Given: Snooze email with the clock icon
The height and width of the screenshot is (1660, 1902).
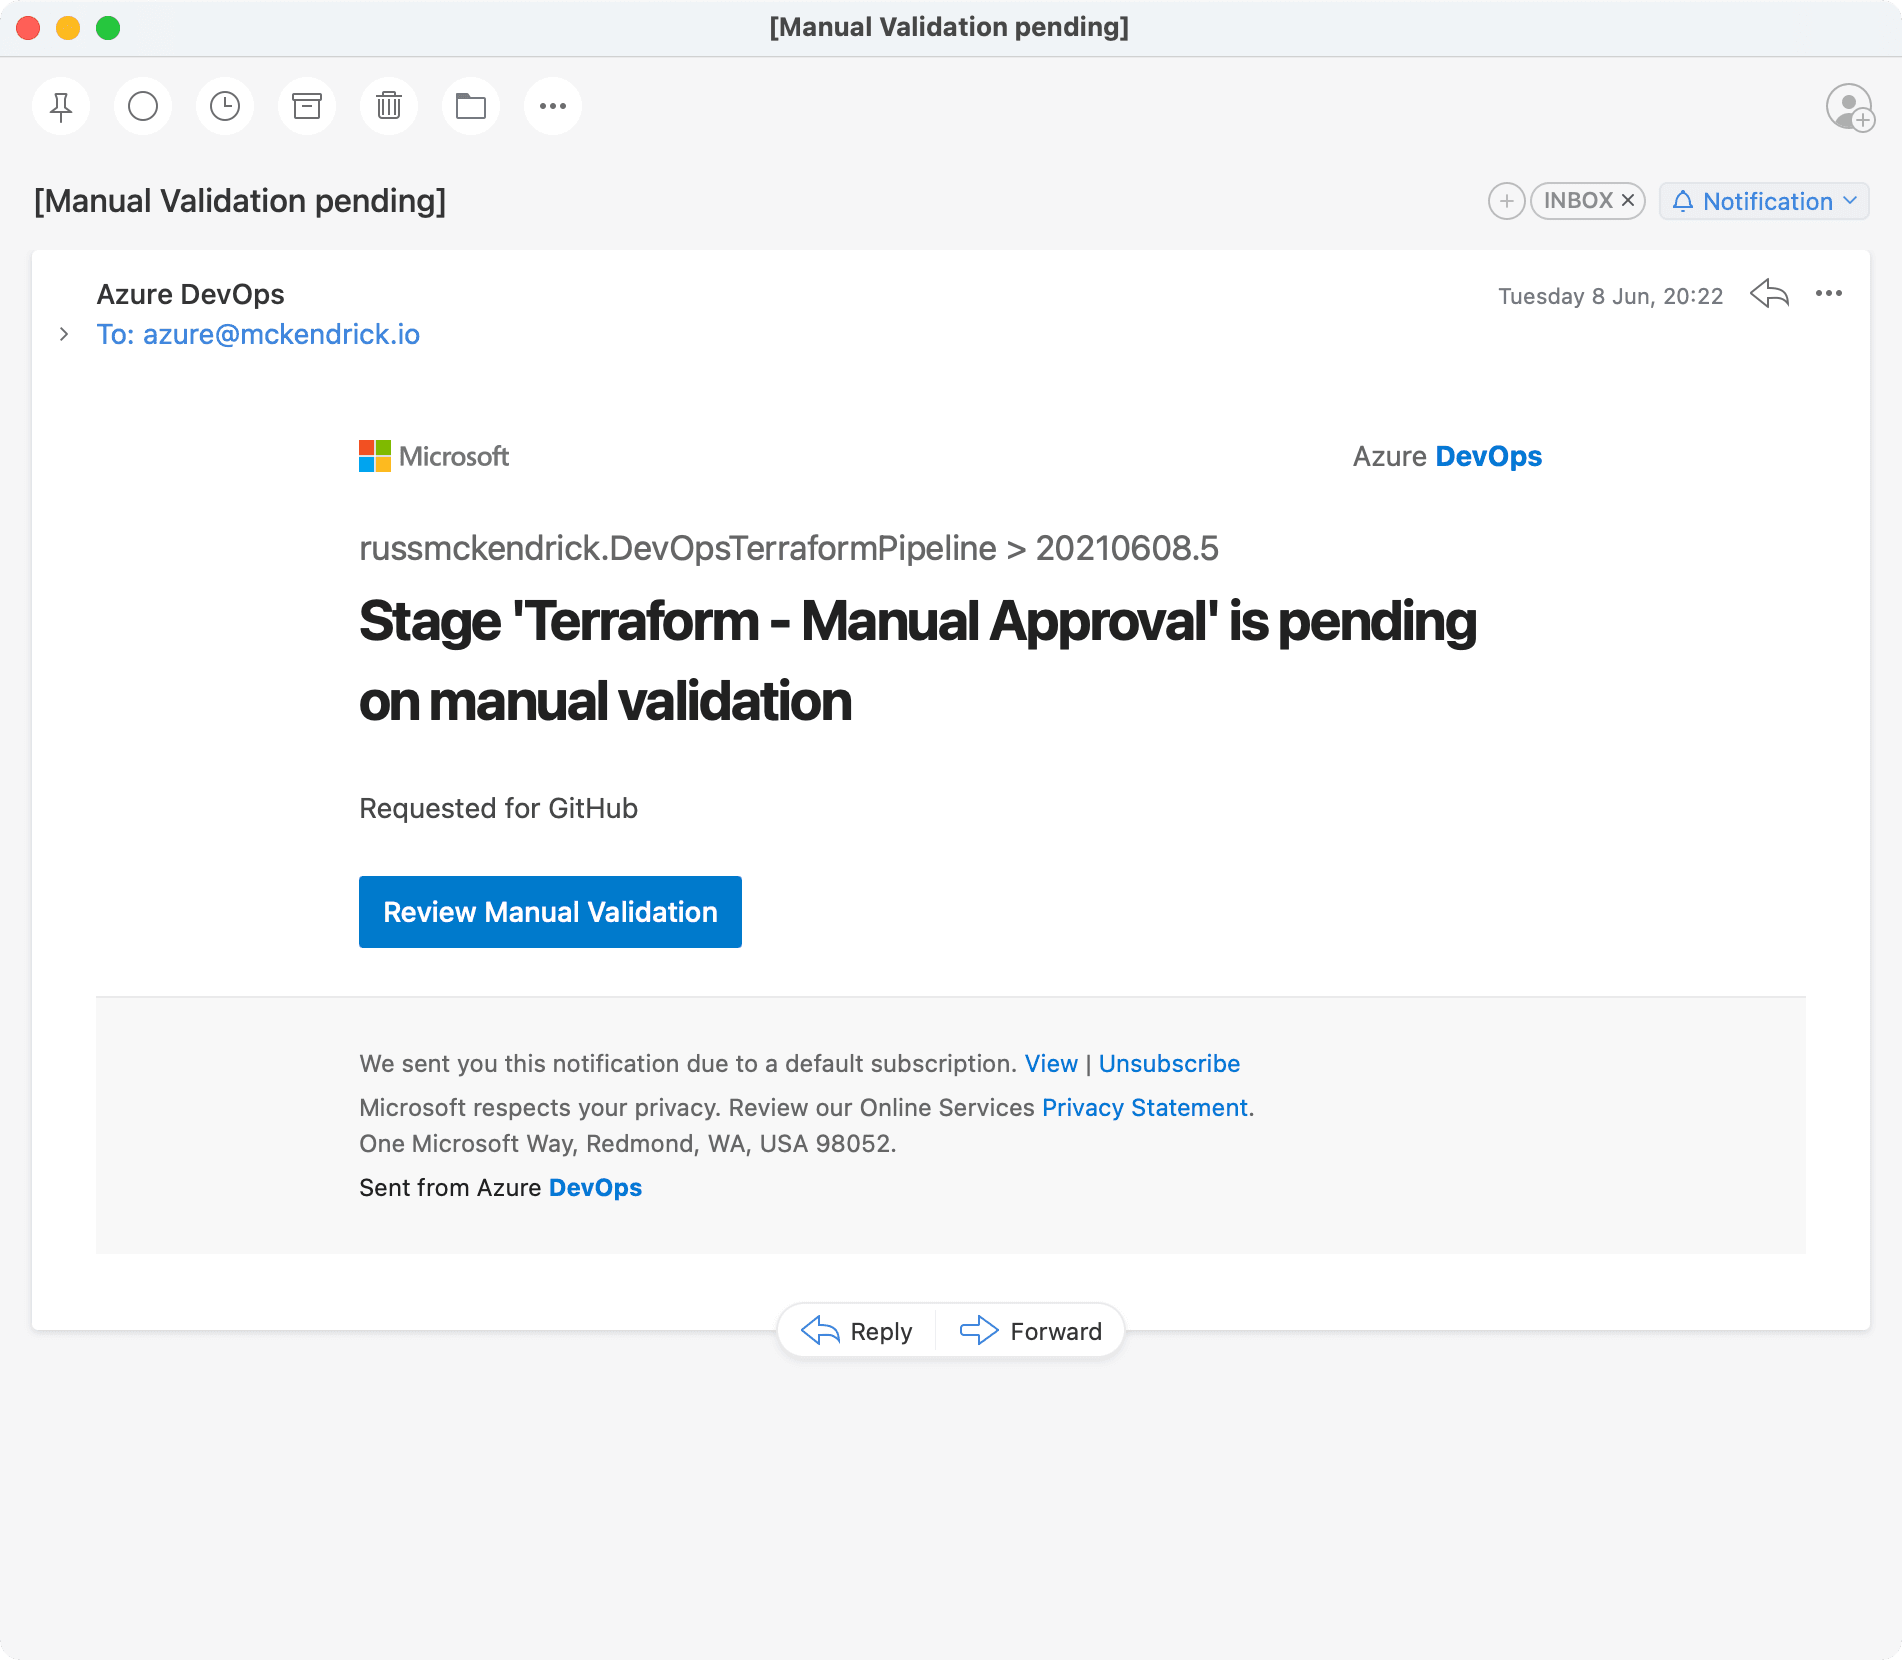Looking at the screenshot, I should click(x=225, y=106).
